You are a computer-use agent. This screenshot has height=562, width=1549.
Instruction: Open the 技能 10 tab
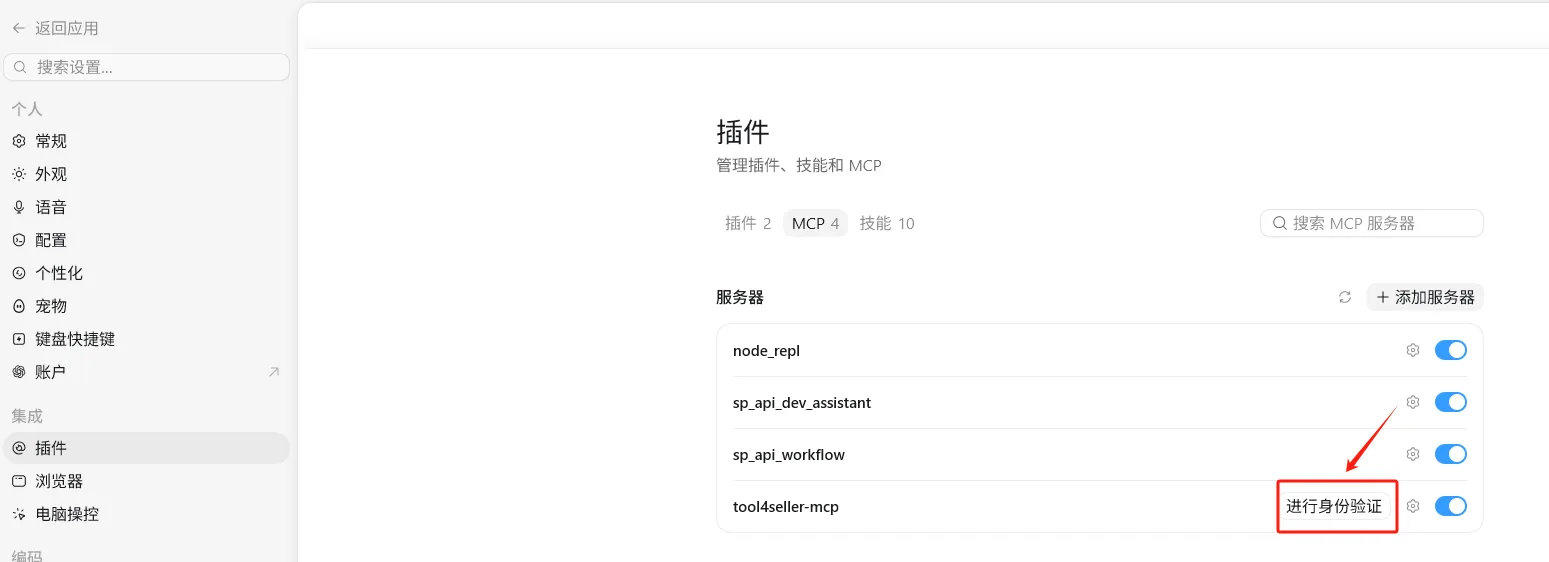pyautogui.click(x=887, y=223)
